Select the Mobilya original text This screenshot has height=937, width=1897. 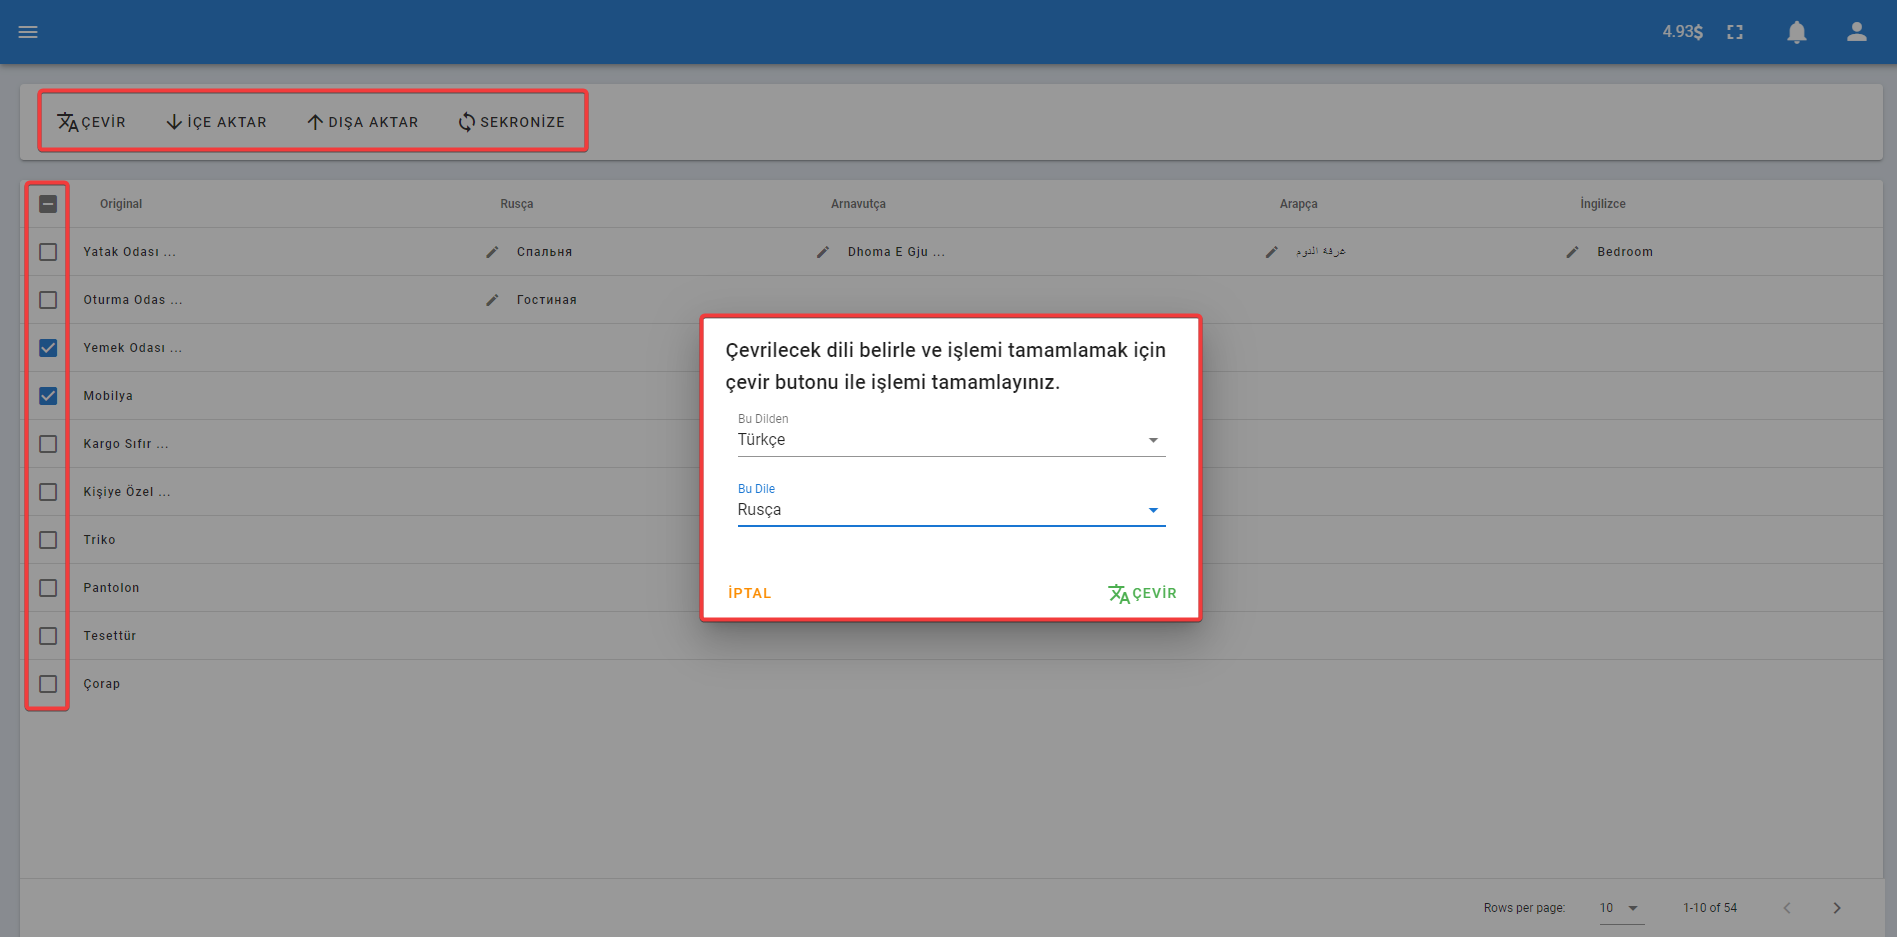click(x=108, y=396)
